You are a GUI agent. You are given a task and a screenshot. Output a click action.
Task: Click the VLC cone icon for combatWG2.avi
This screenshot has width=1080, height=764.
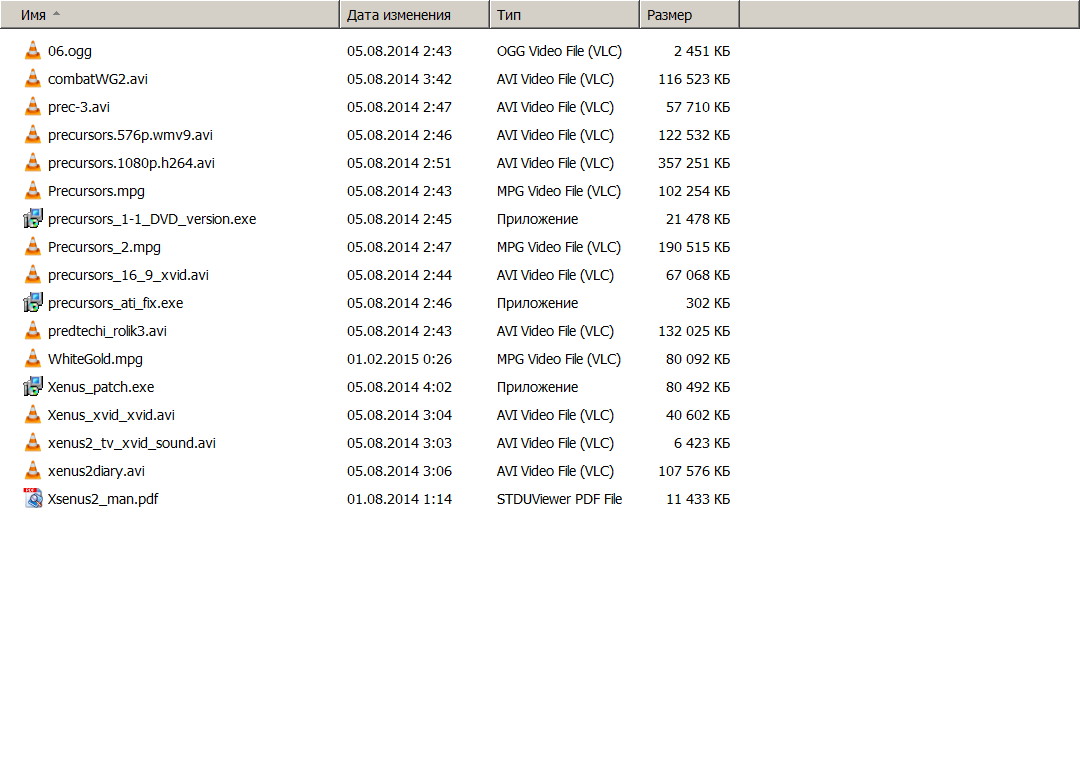[x=32, y=79]
